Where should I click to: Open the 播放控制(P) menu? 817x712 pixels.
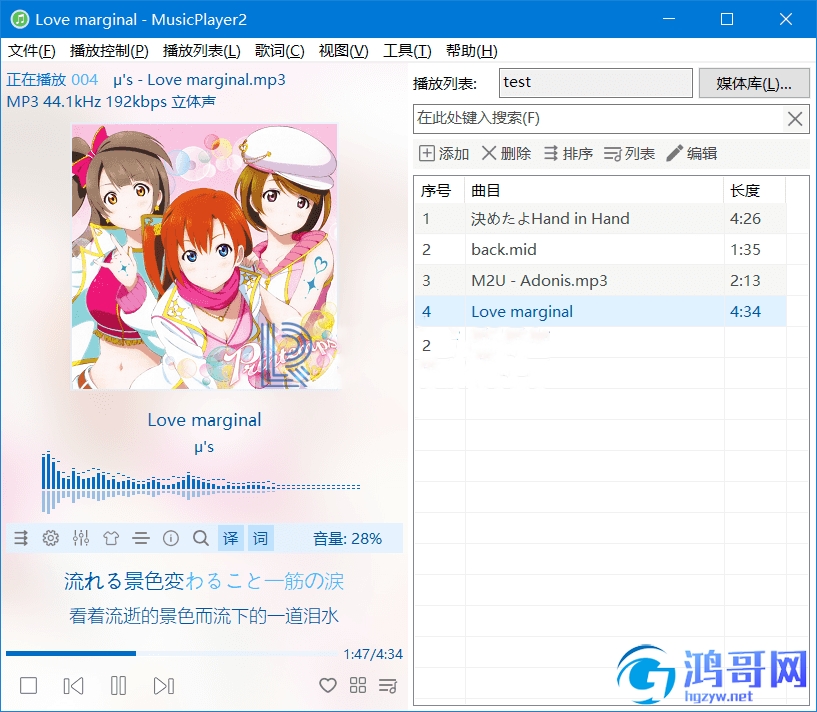[x=109, y=51]
